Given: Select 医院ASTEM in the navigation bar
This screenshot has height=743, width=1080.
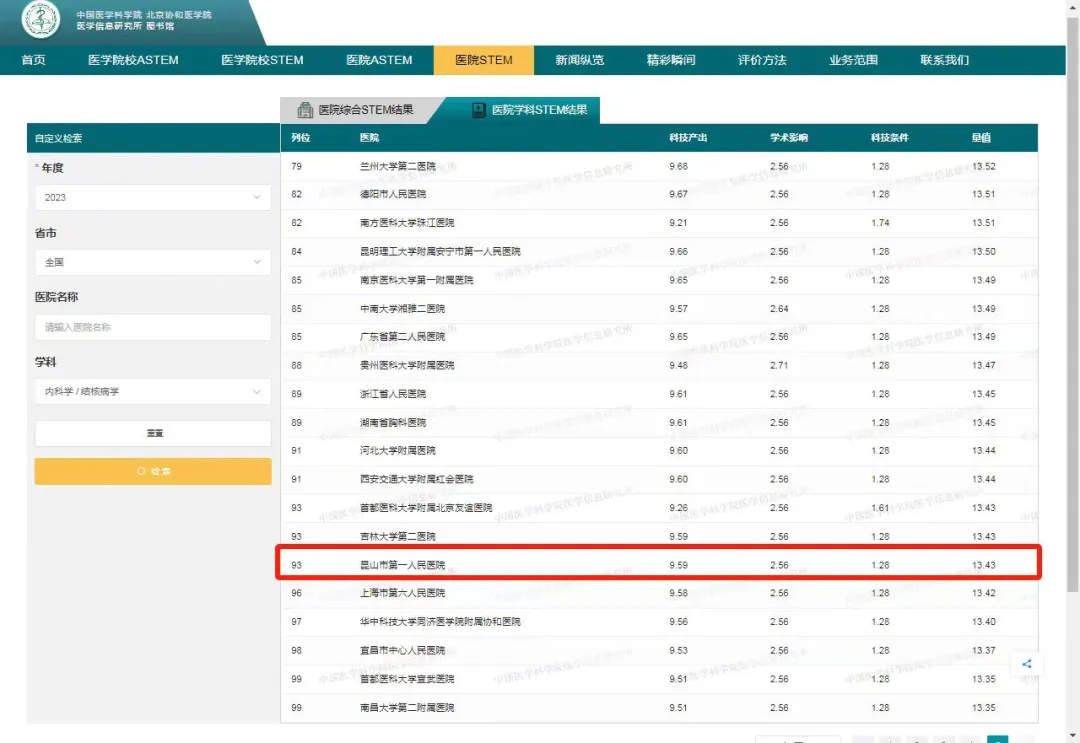Looking at the screenshot, I should tap(379, 60).
